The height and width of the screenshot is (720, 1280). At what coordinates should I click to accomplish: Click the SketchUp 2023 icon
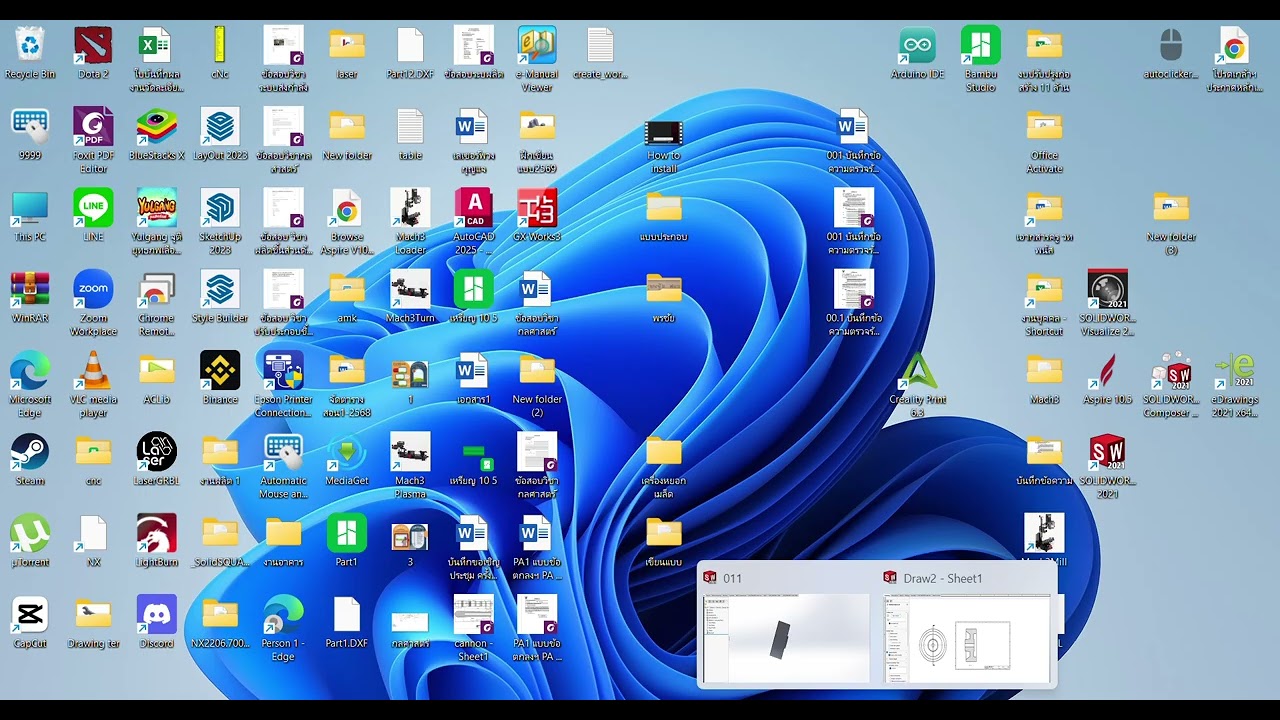[x=220, y=222]
